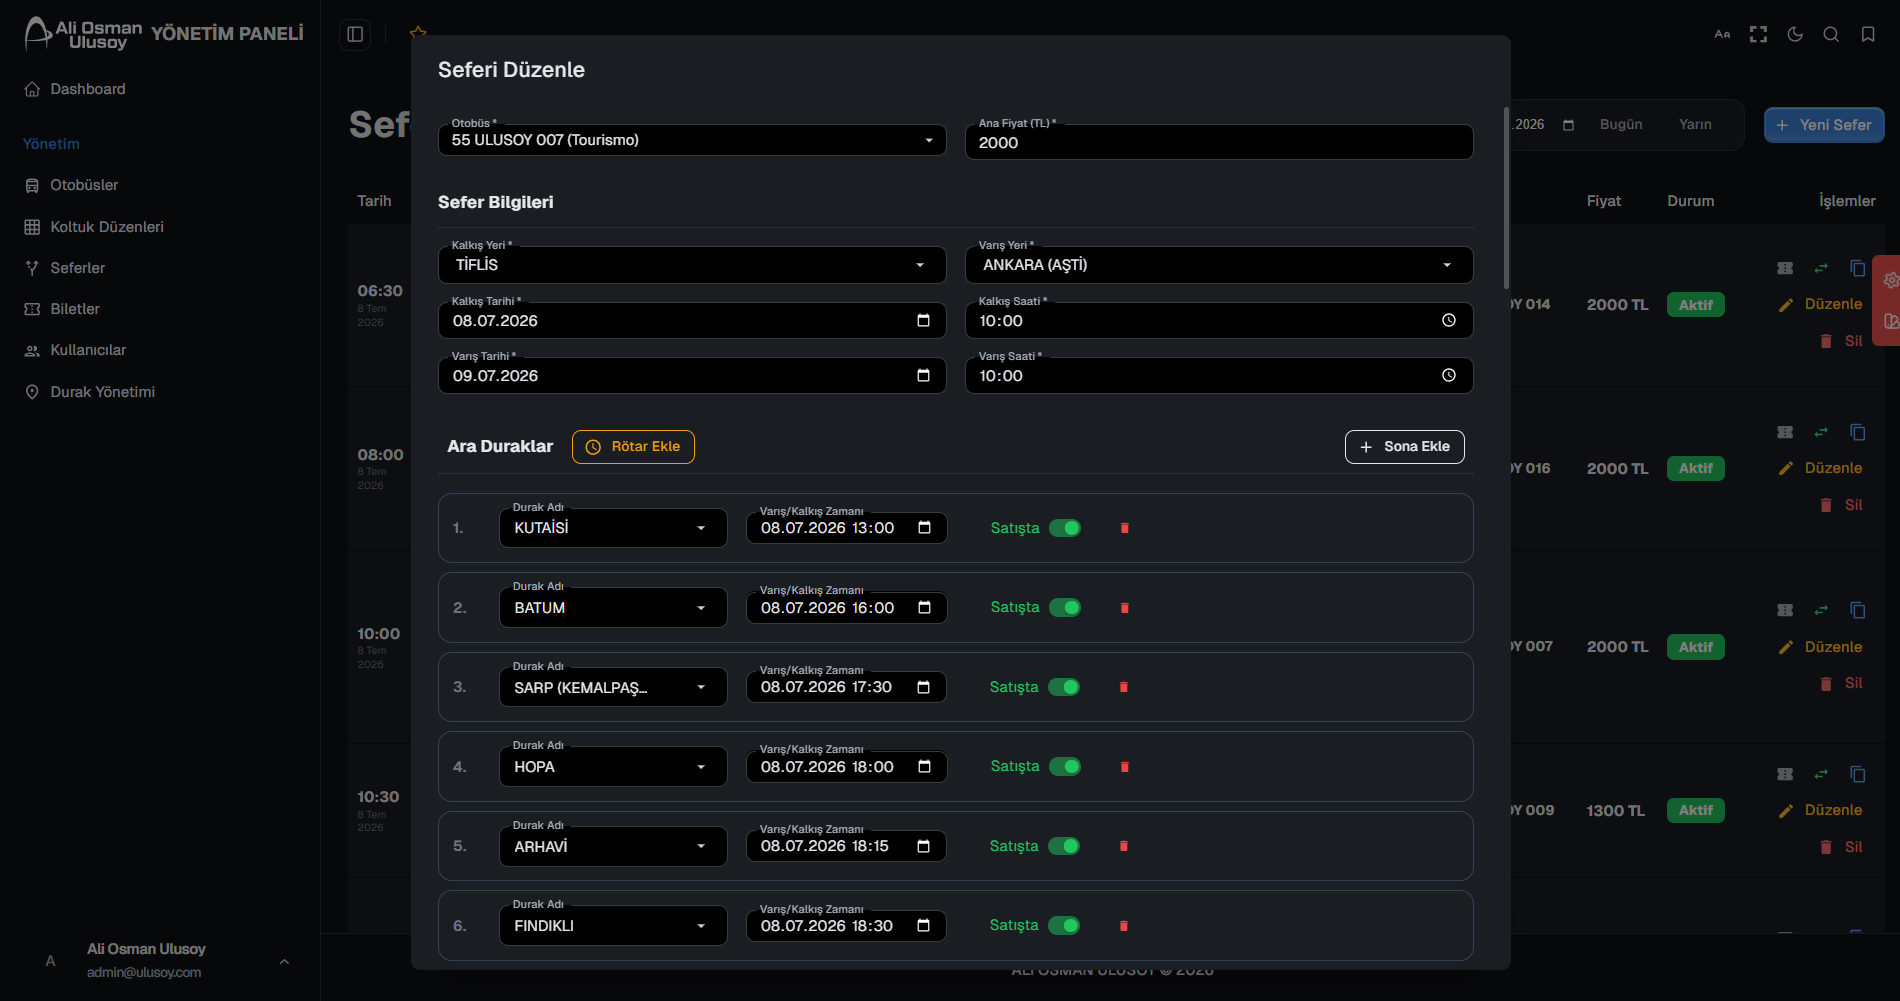This screenshot has height=1001, width=1900.
Task: Toggle Satışta switch for KUTAİSİ stop
Action: 1065,528
